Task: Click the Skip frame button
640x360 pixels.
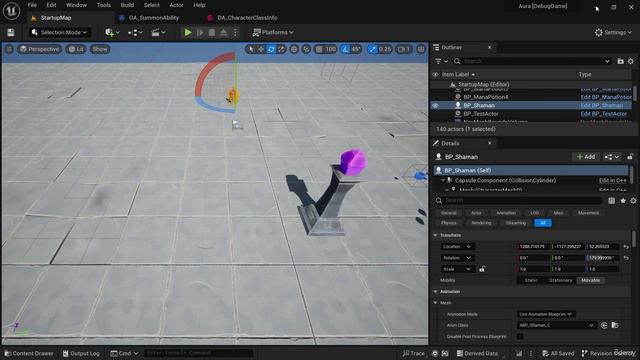Action: pyautogui.click(x=200, y=32)
